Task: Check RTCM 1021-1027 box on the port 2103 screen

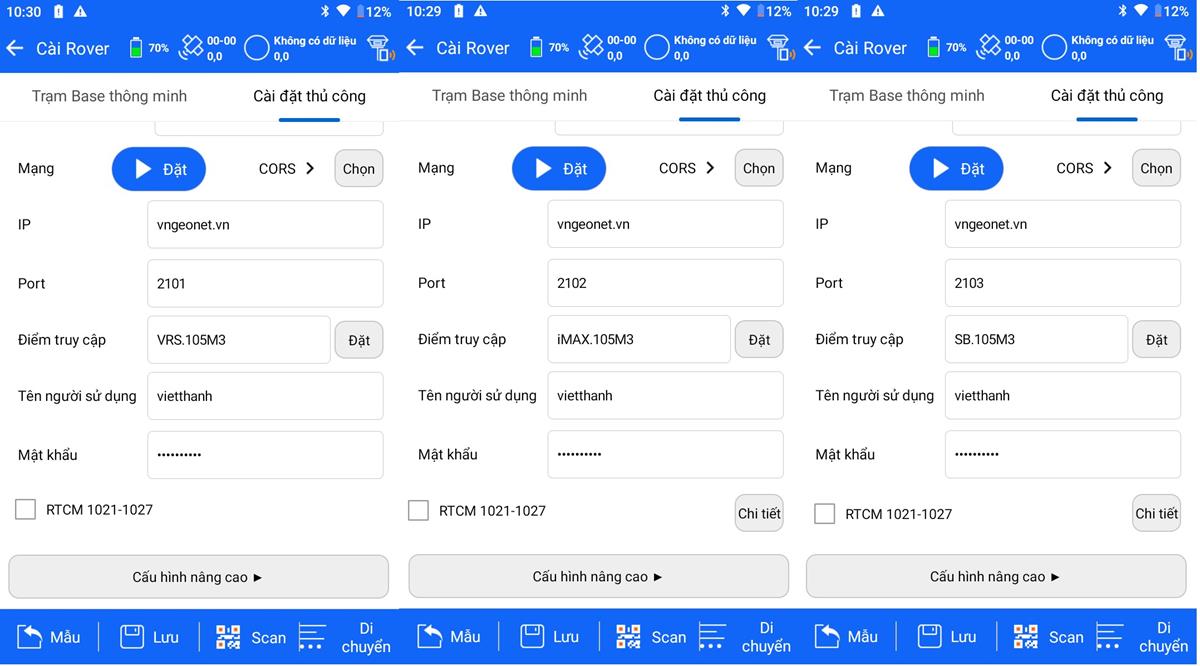Action: (824, 514)
